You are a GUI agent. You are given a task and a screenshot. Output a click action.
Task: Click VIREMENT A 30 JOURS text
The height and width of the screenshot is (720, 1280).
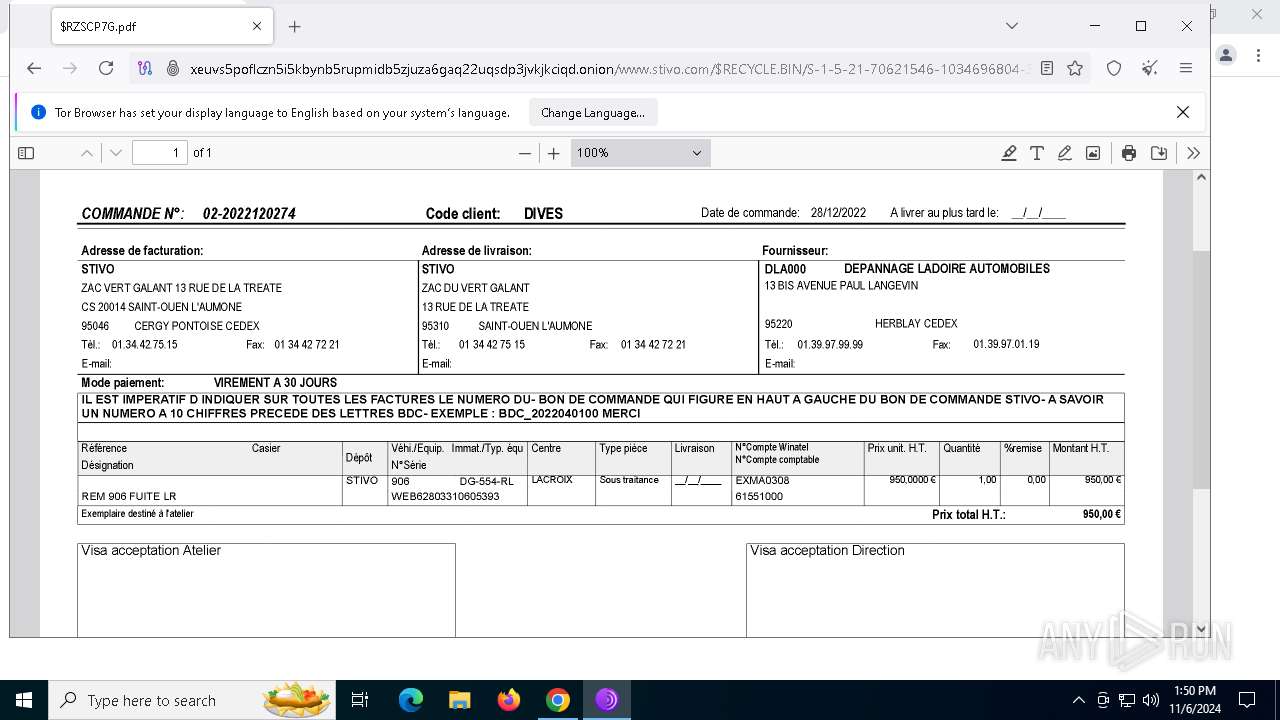tap(275, 383)
